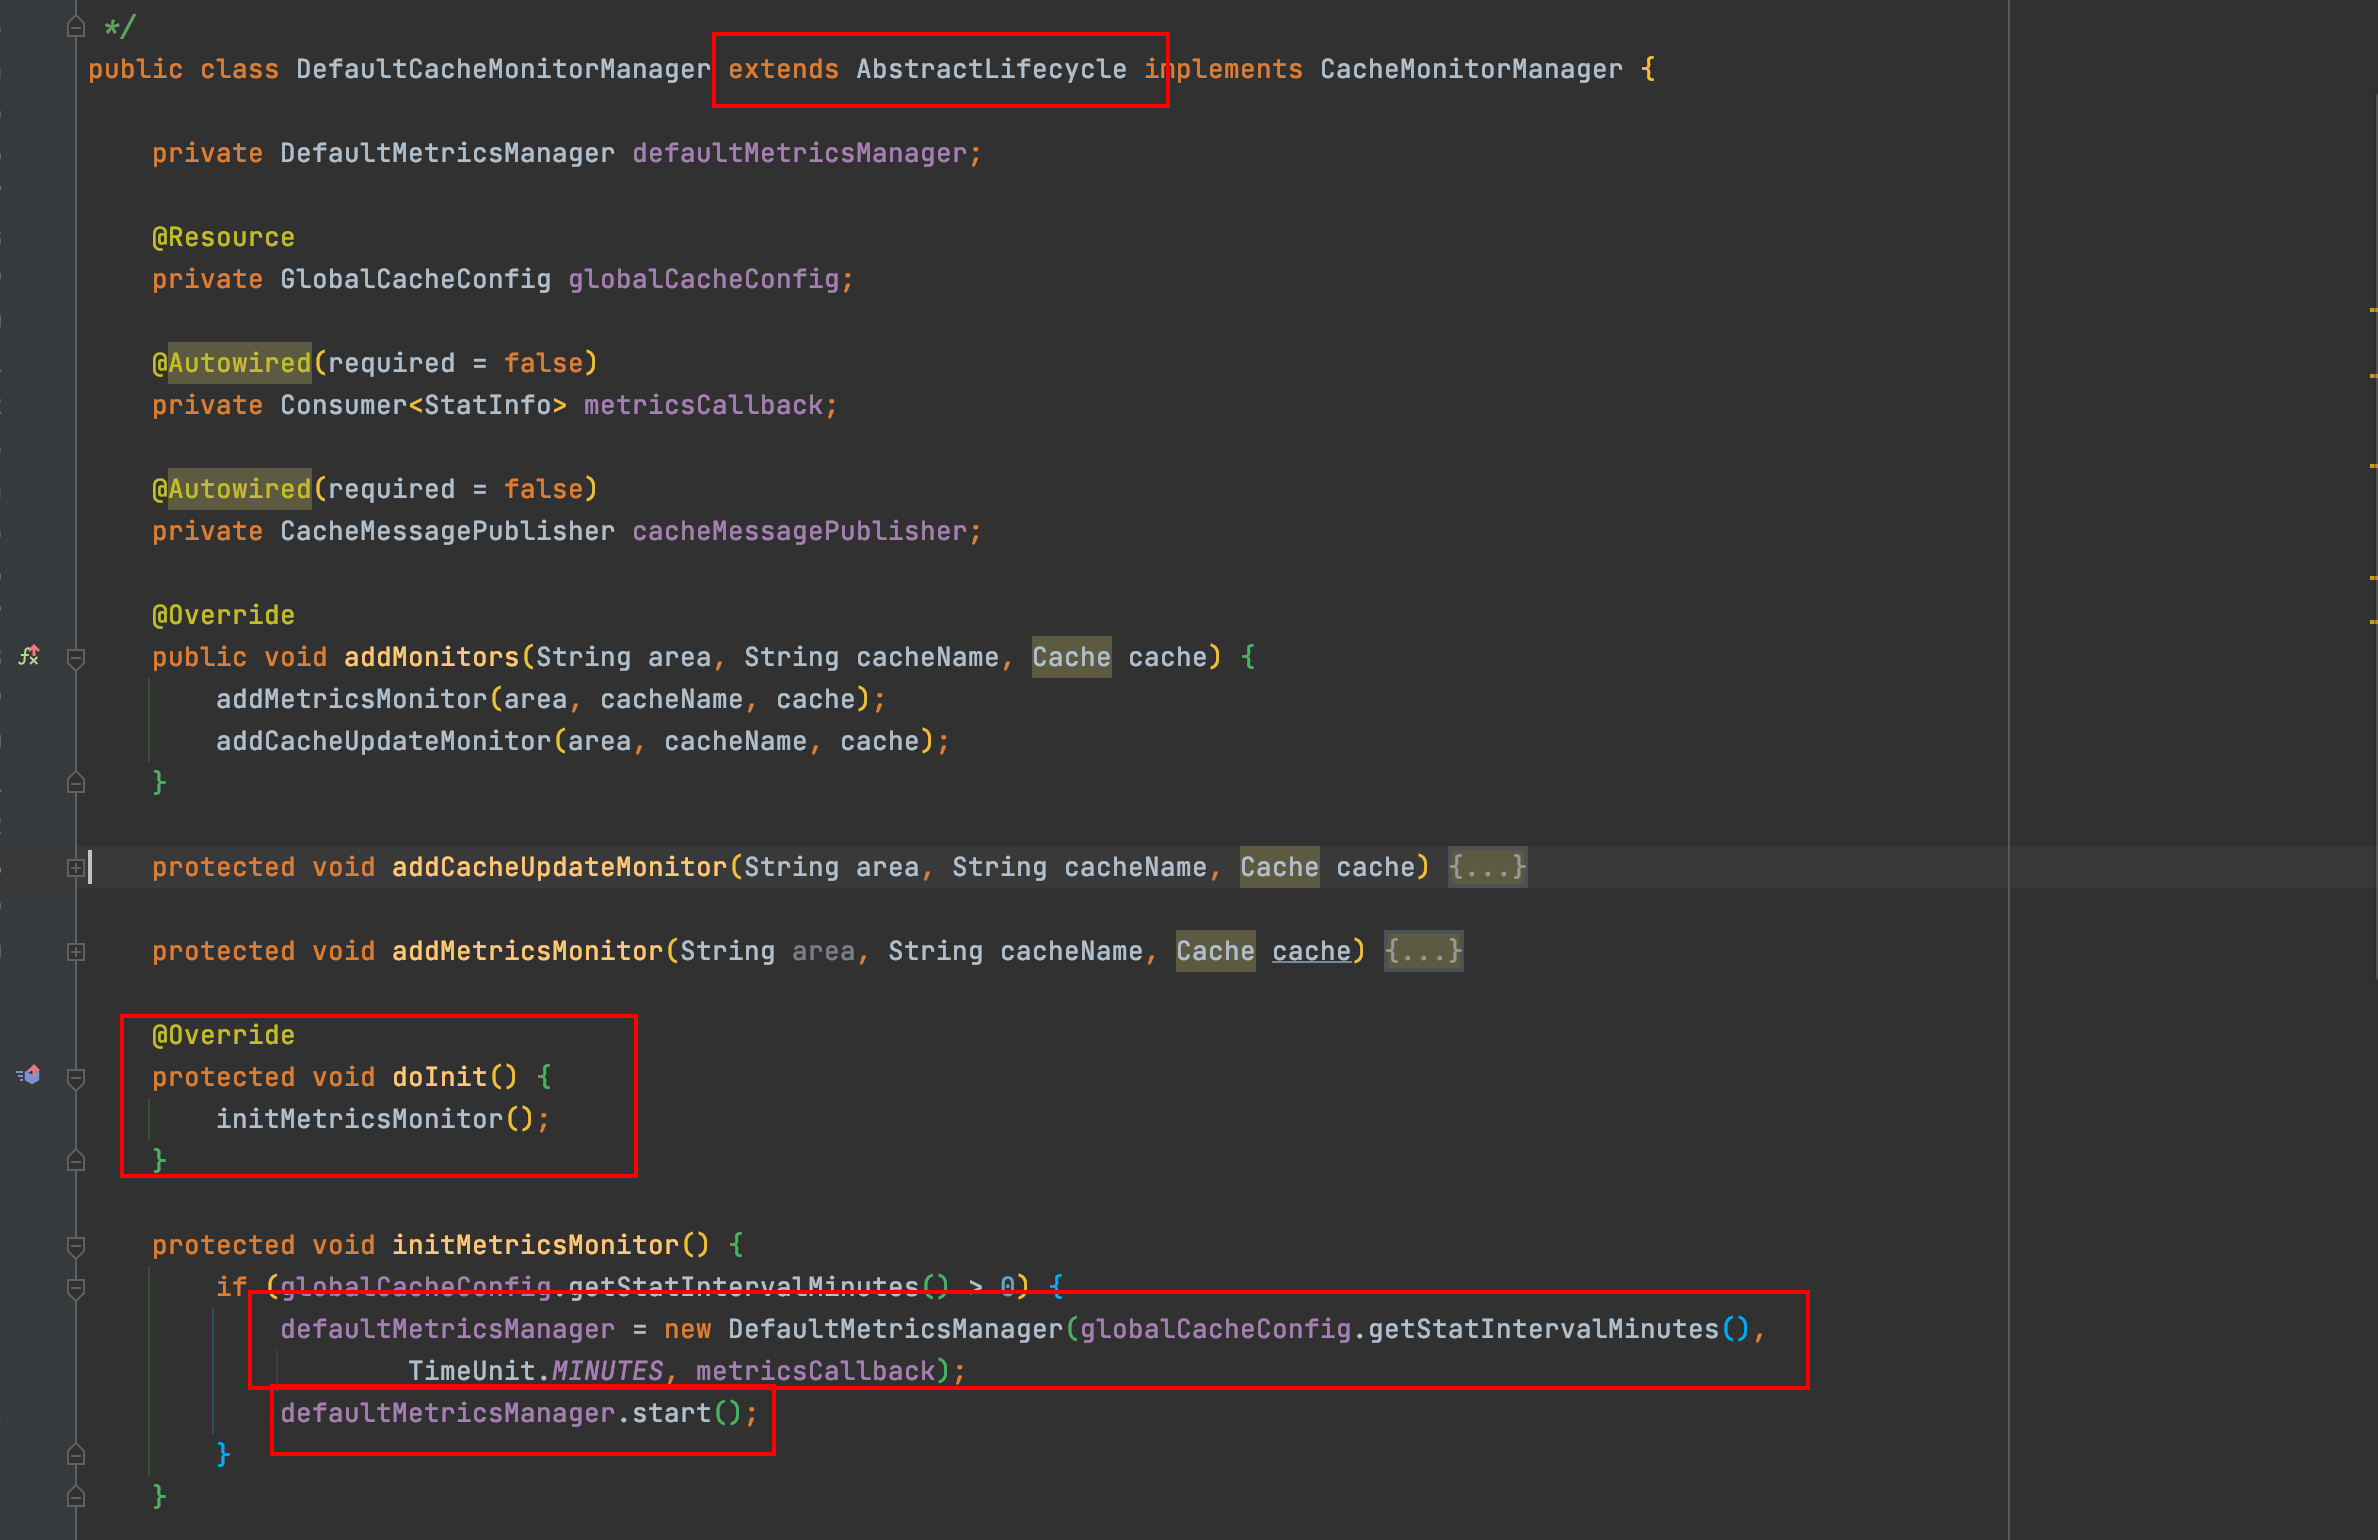
Task: Click the doInit method name
Action: (439, 1077)
